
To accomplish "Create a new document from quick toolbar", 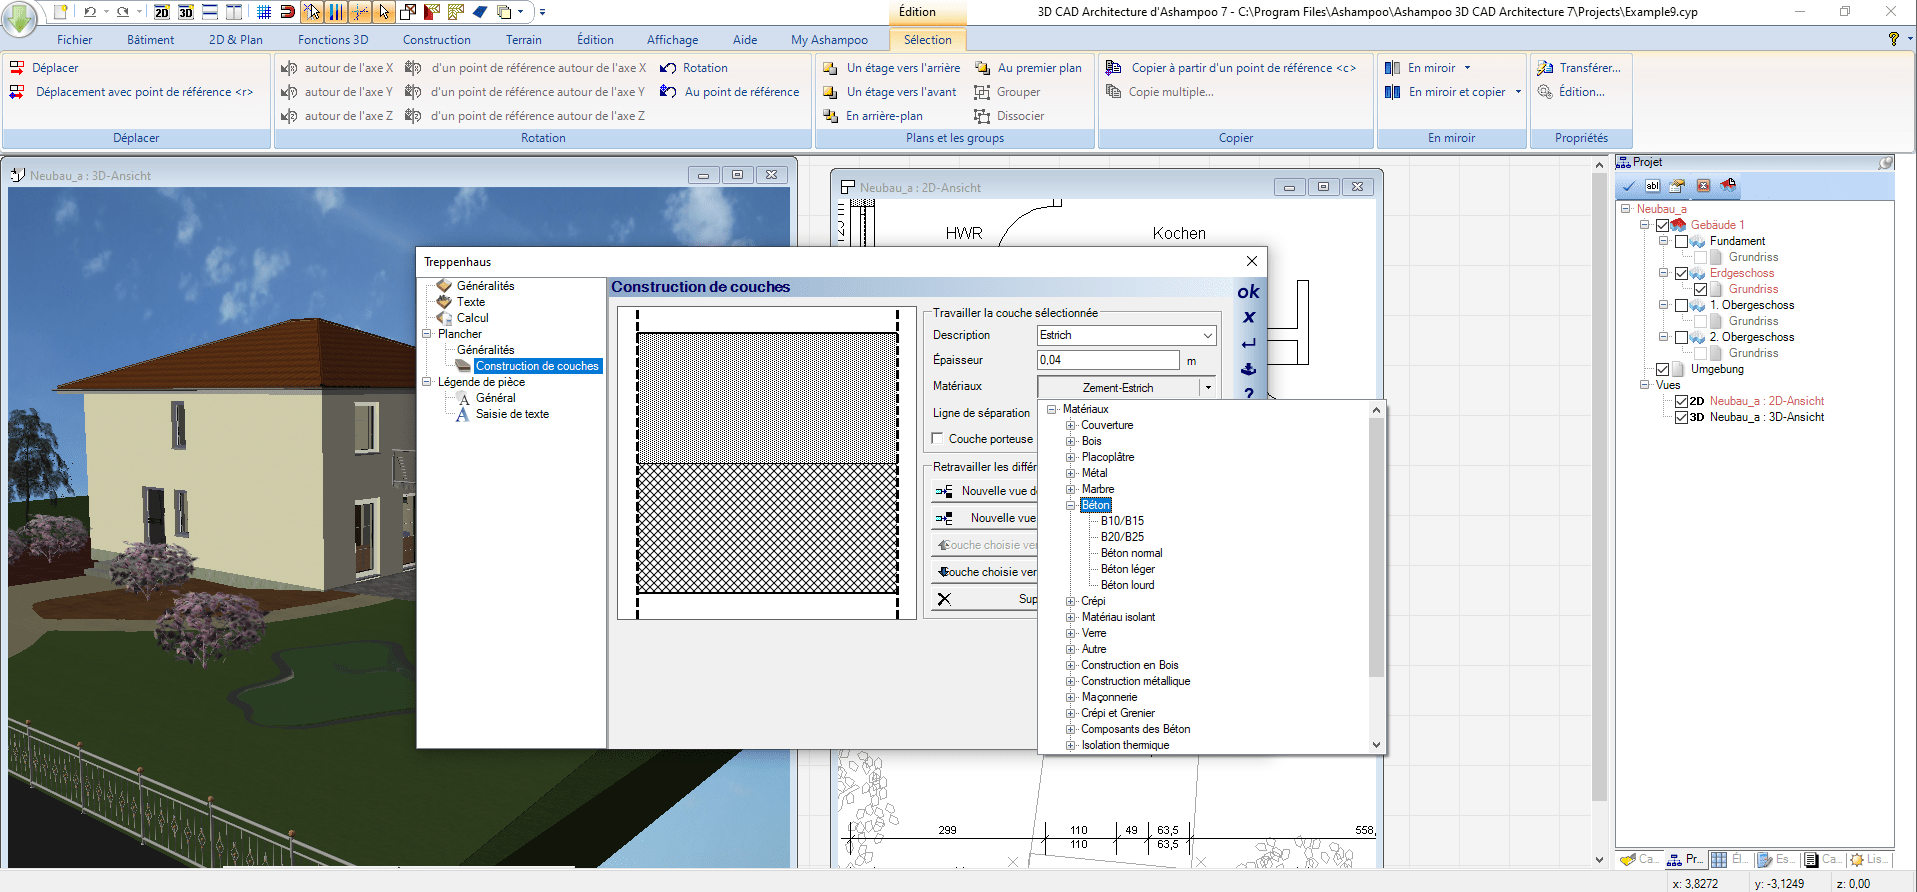I will (x=60, y=12).
